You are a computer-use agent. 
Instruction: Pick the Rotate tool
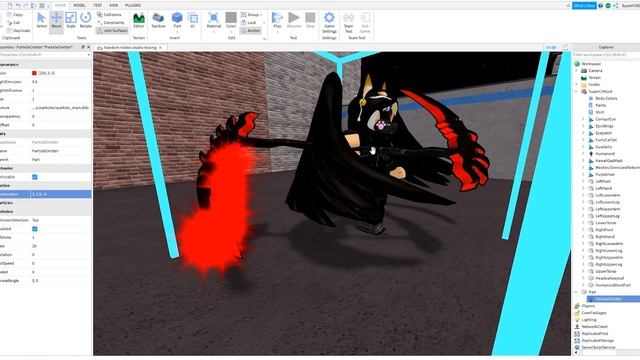pyautogui.click(x=86, y=20)
